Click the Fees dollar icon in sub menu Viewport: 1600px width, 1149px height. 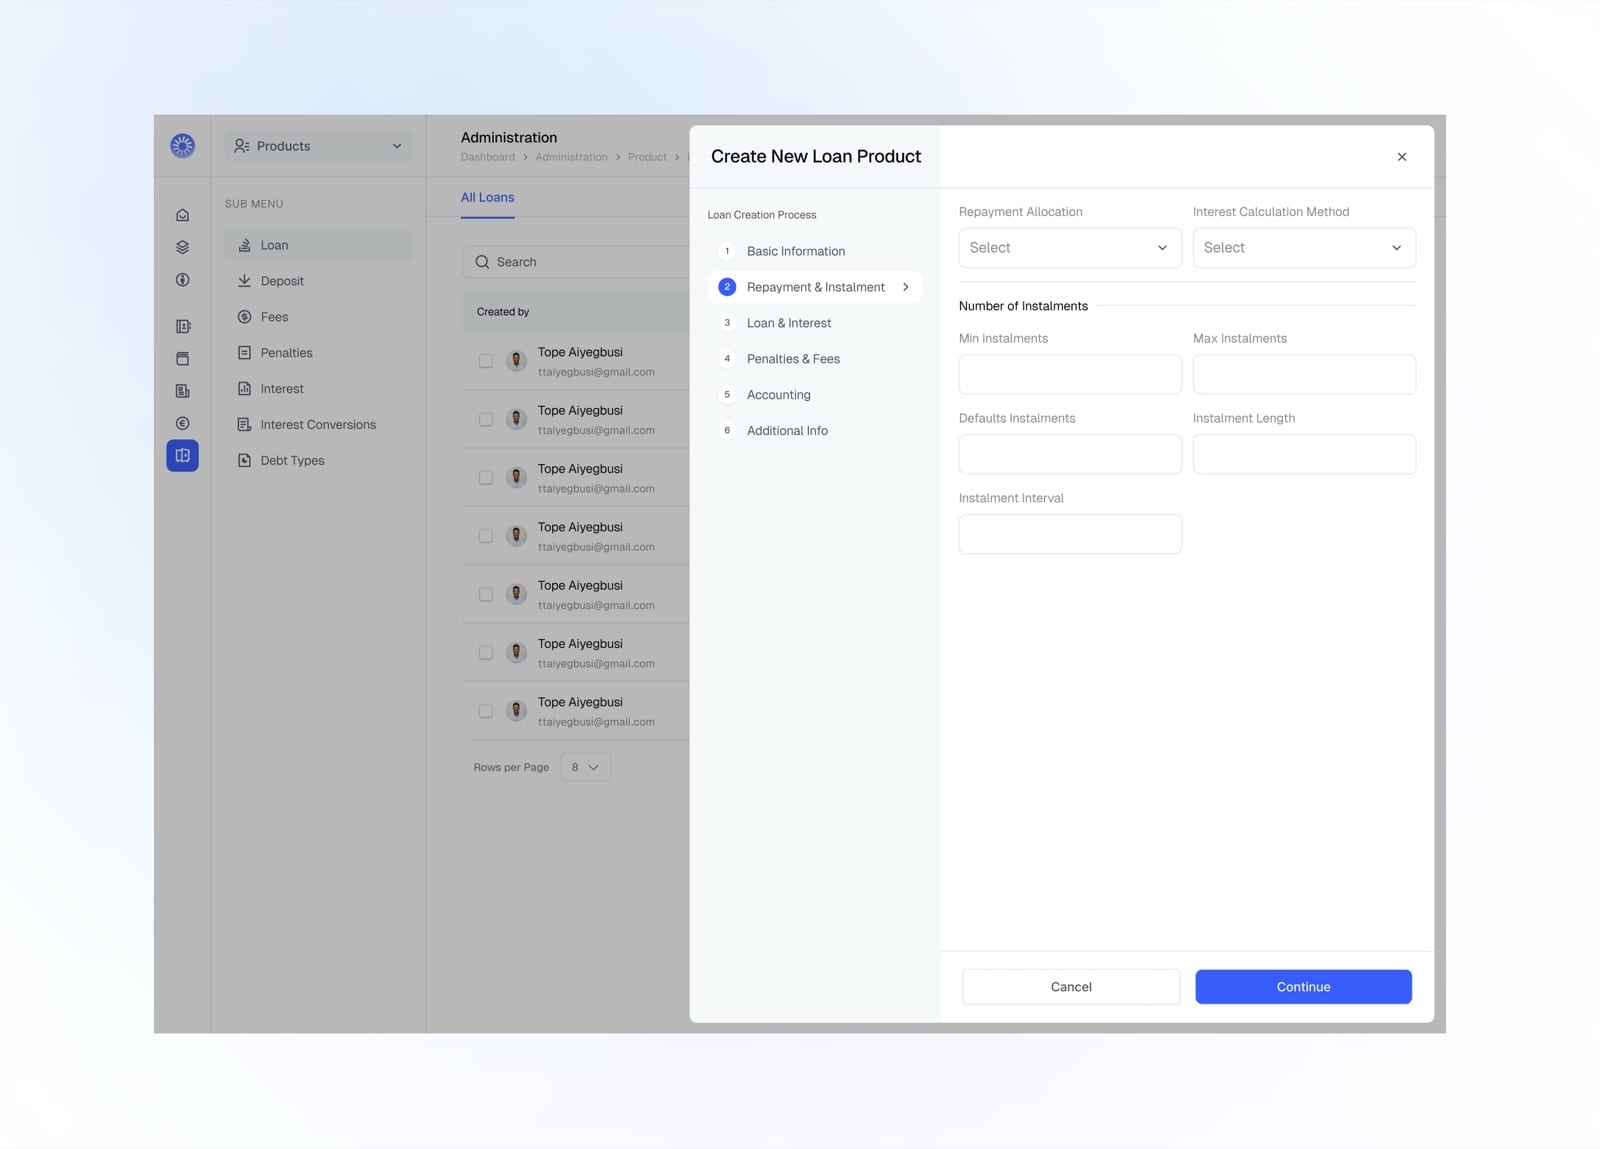(x=244, y=317)
